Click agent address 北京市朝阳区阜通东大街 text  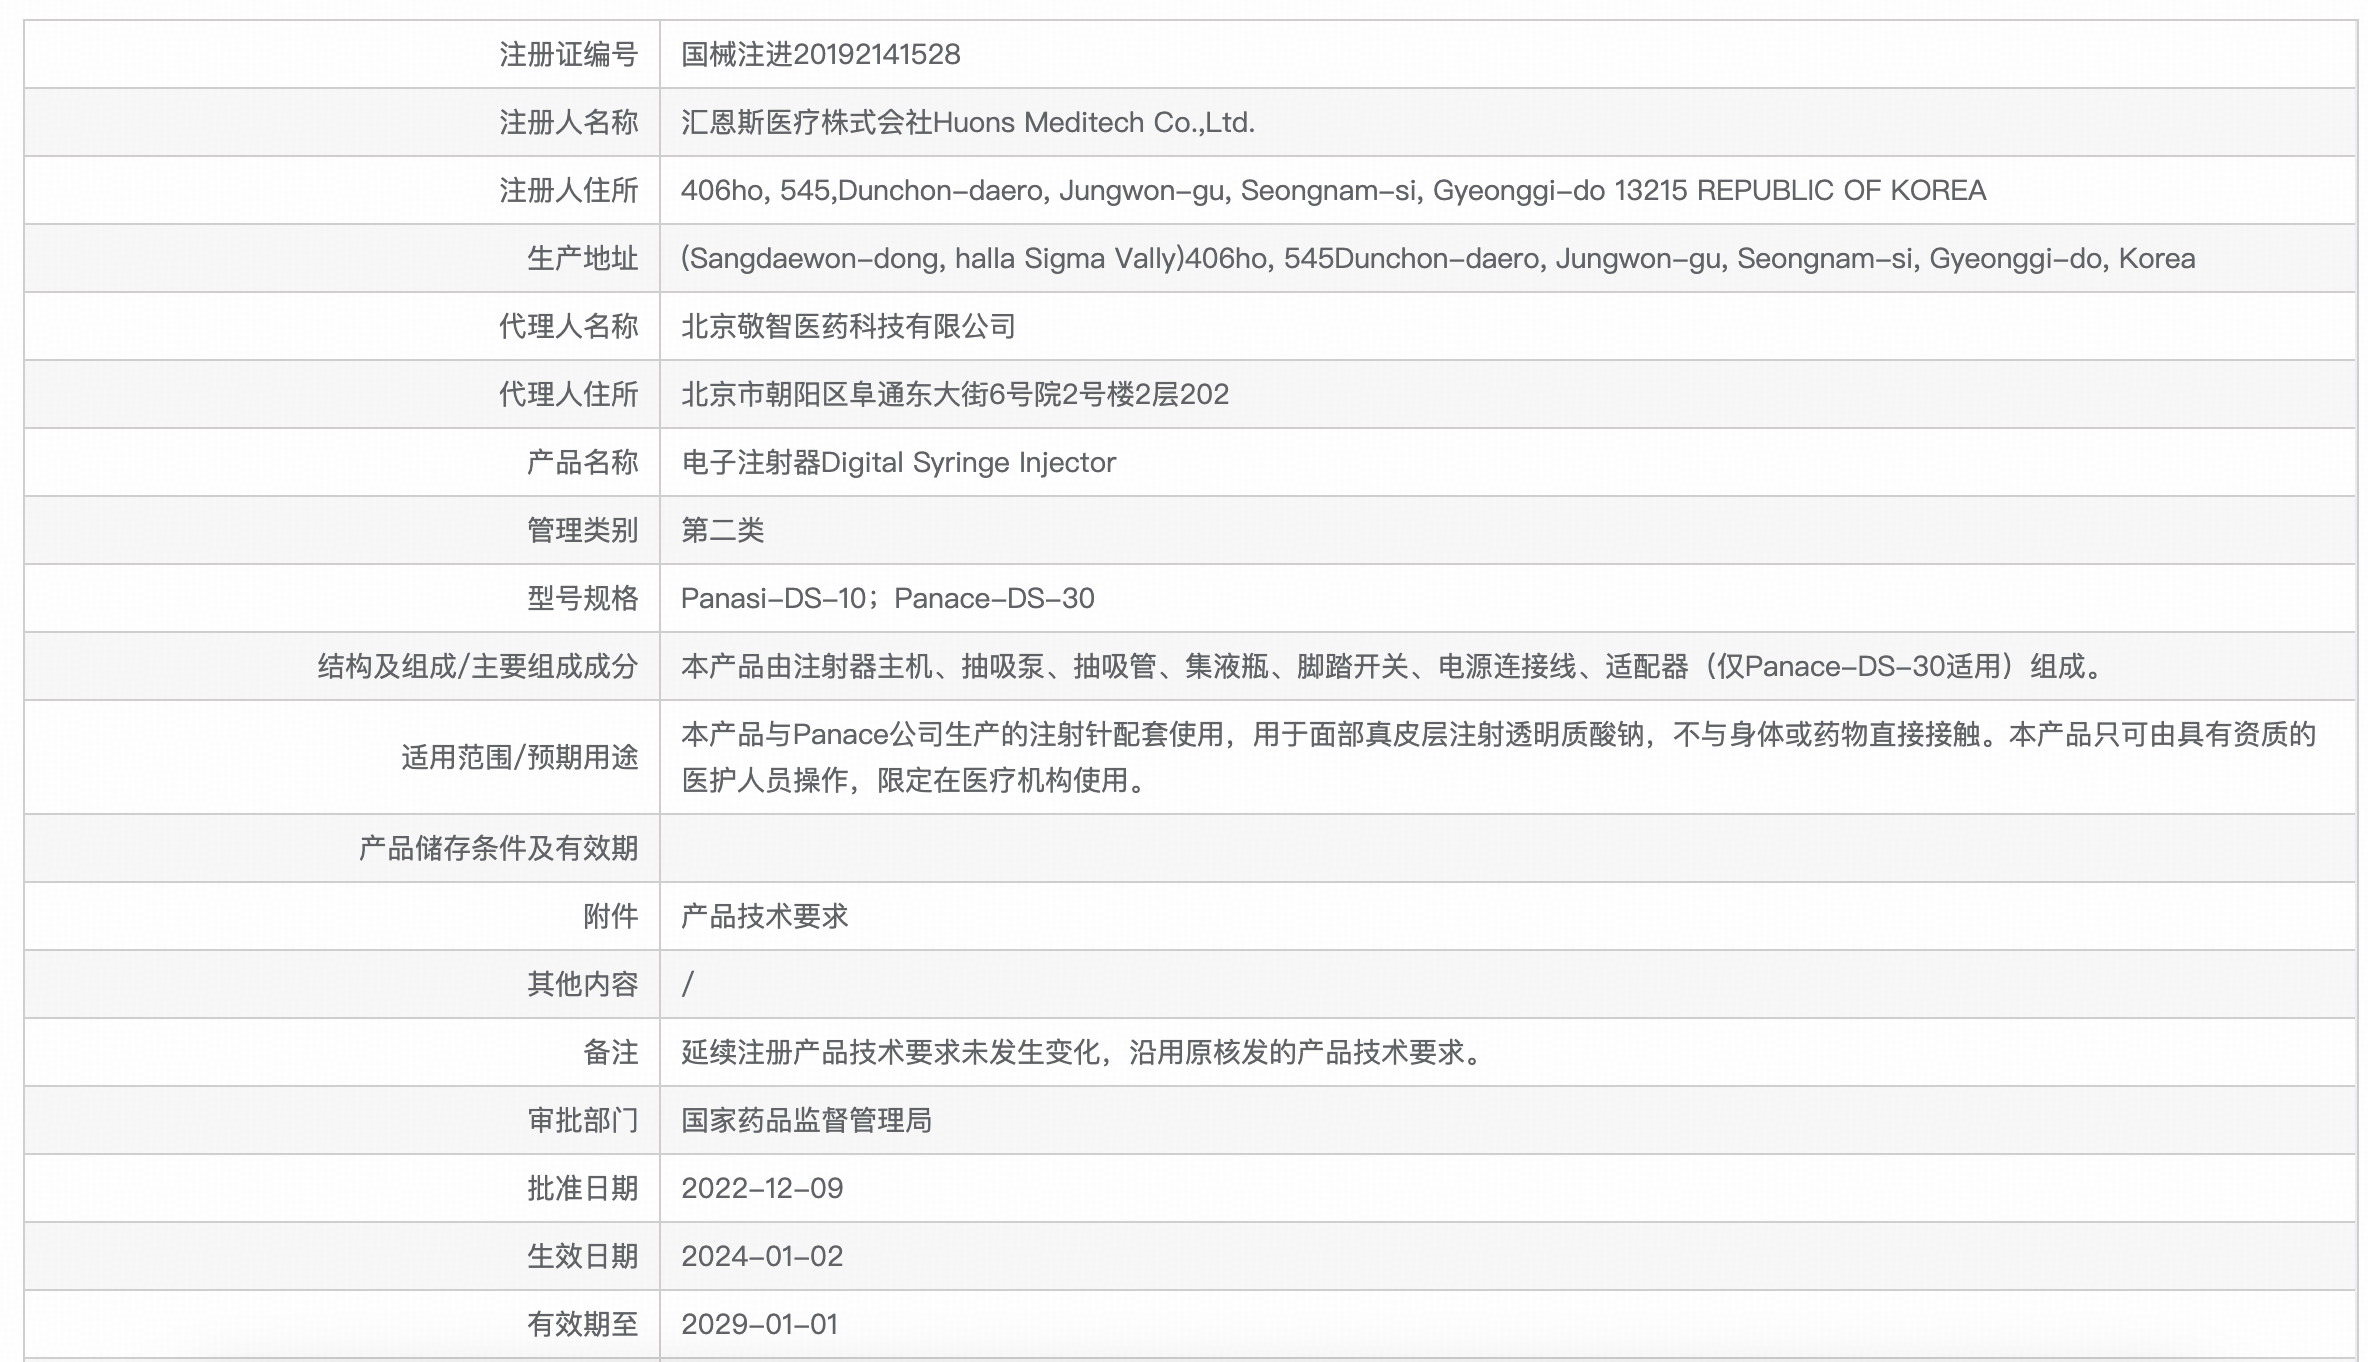[954, 394]
